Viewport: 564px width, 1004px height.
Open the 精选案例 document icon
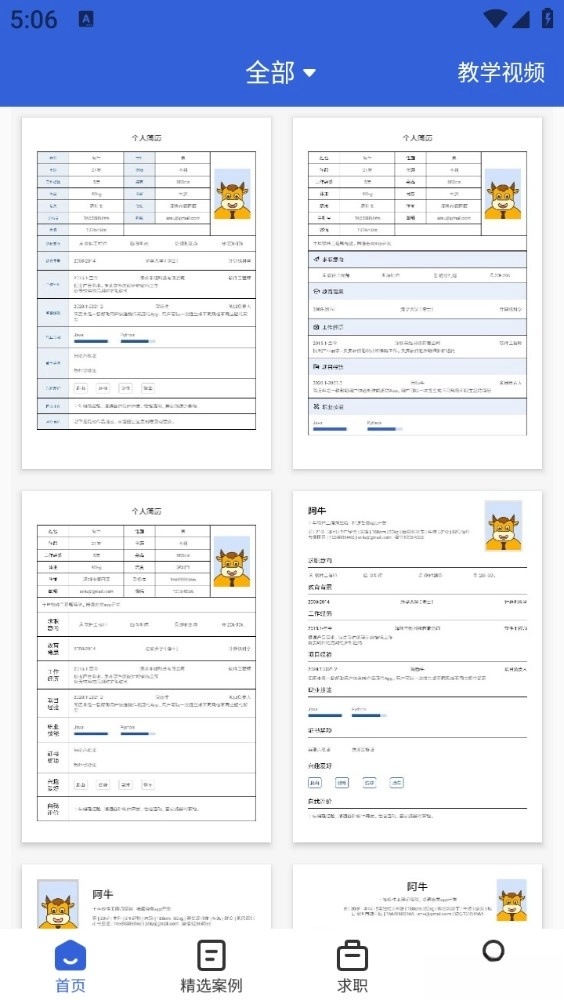point(211,955)
